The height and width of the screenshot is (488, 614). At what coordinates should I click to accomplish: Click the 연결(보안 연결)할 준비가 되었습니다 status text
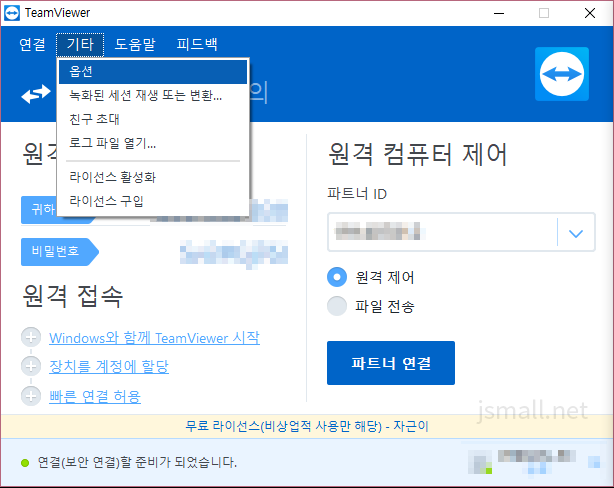click(x=137, y=463)
